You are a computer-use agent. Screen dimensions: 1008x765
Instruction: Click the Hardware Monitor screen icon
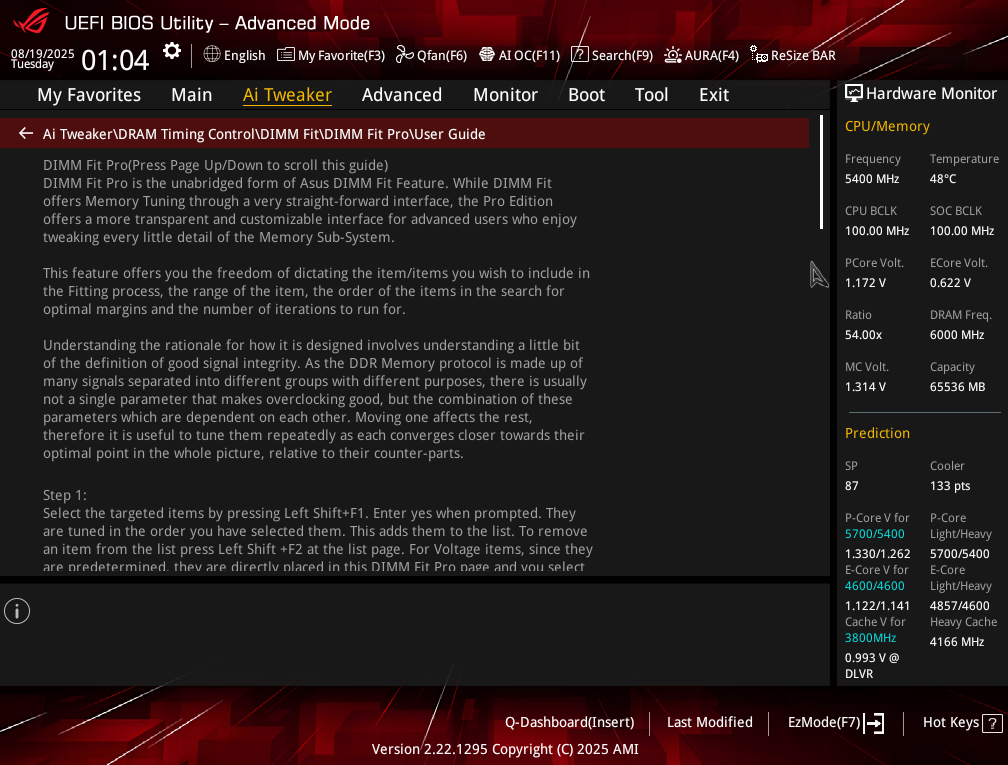point(853,93)
